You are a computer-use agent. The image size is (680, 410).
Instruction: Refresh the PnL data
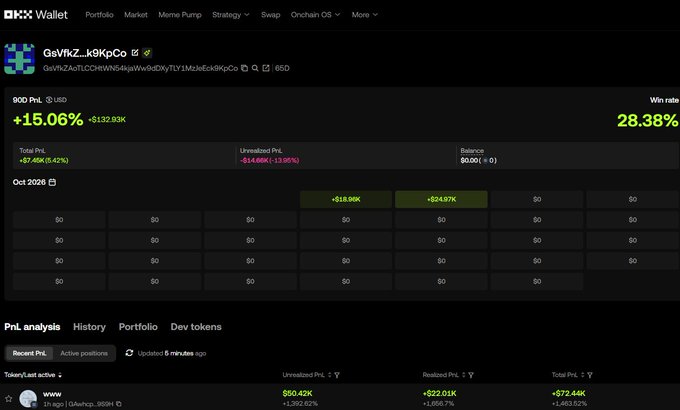click(x=129, y=353)
